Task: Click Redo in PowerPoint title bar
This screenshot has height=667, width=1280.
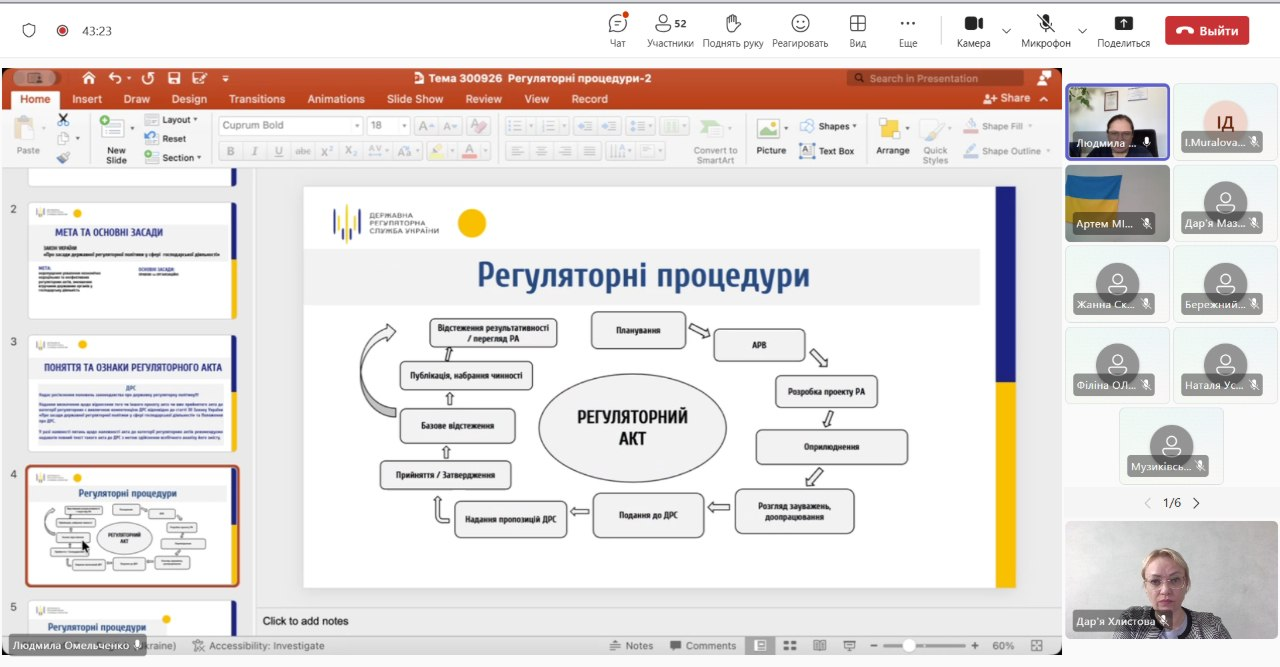Action: click(x=148, y=78)
